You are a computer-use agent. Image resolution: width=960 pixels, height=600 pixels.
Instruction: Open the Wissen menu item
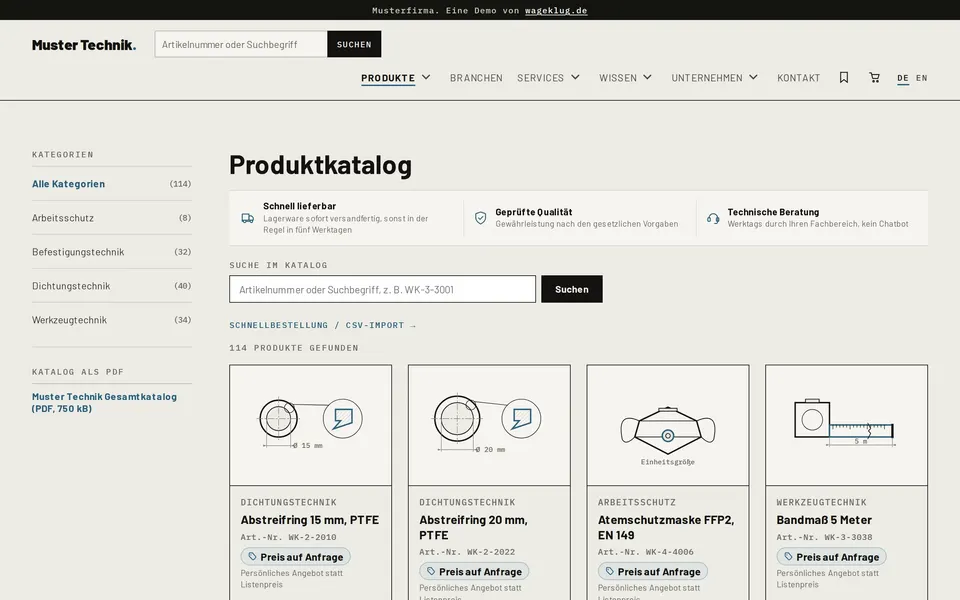(618, 78)
